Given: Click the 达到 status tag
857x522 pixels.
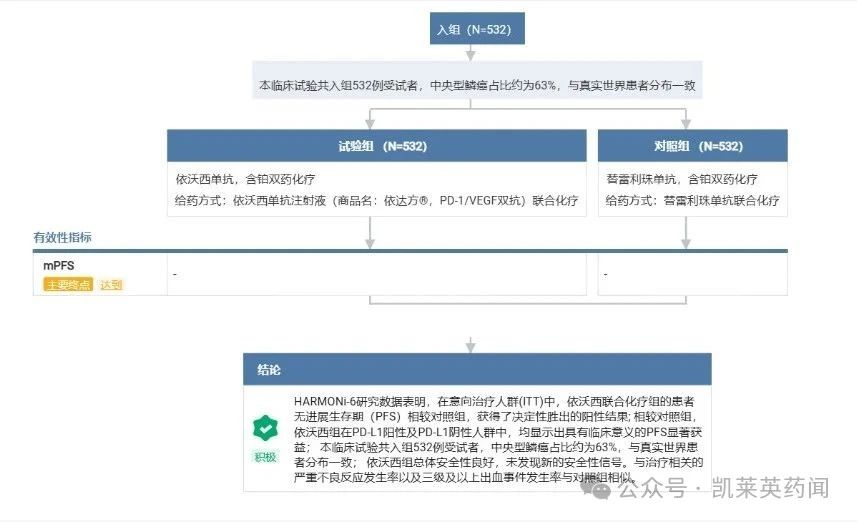Looking at the screenshot, I should click(x=110, y=284).
